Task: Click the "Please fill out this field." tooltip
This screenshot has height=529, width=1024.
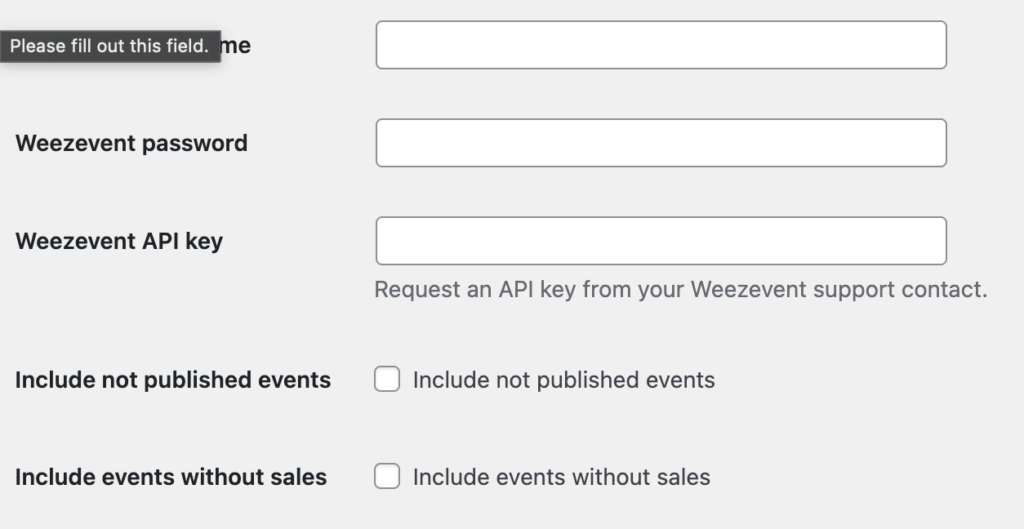Action: [110, 46]
